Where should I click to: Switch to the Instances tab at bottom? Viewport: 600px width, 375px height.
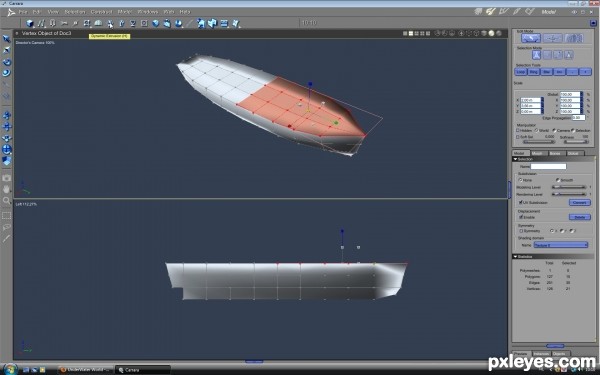tap(541, 354)
